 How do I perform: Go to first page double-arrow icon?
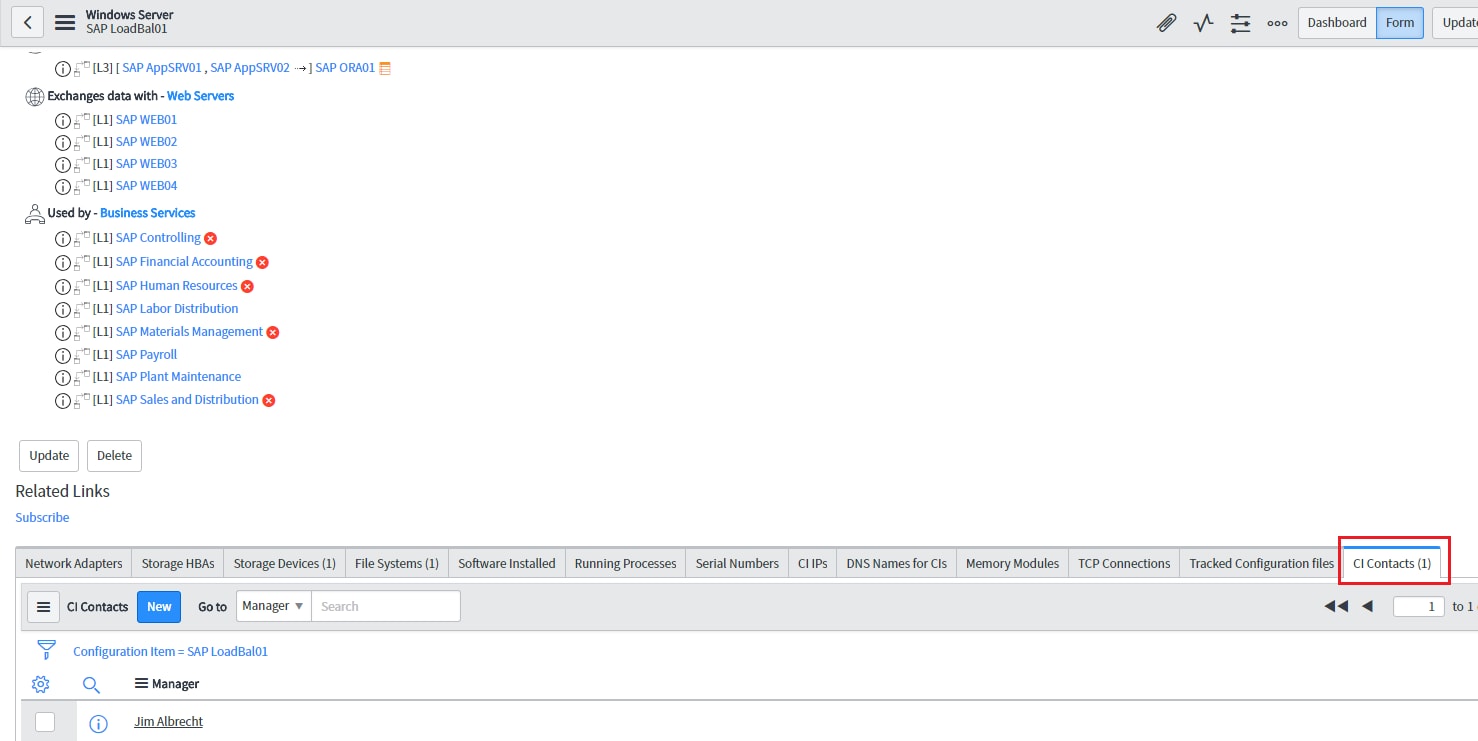coord(1335,606)
